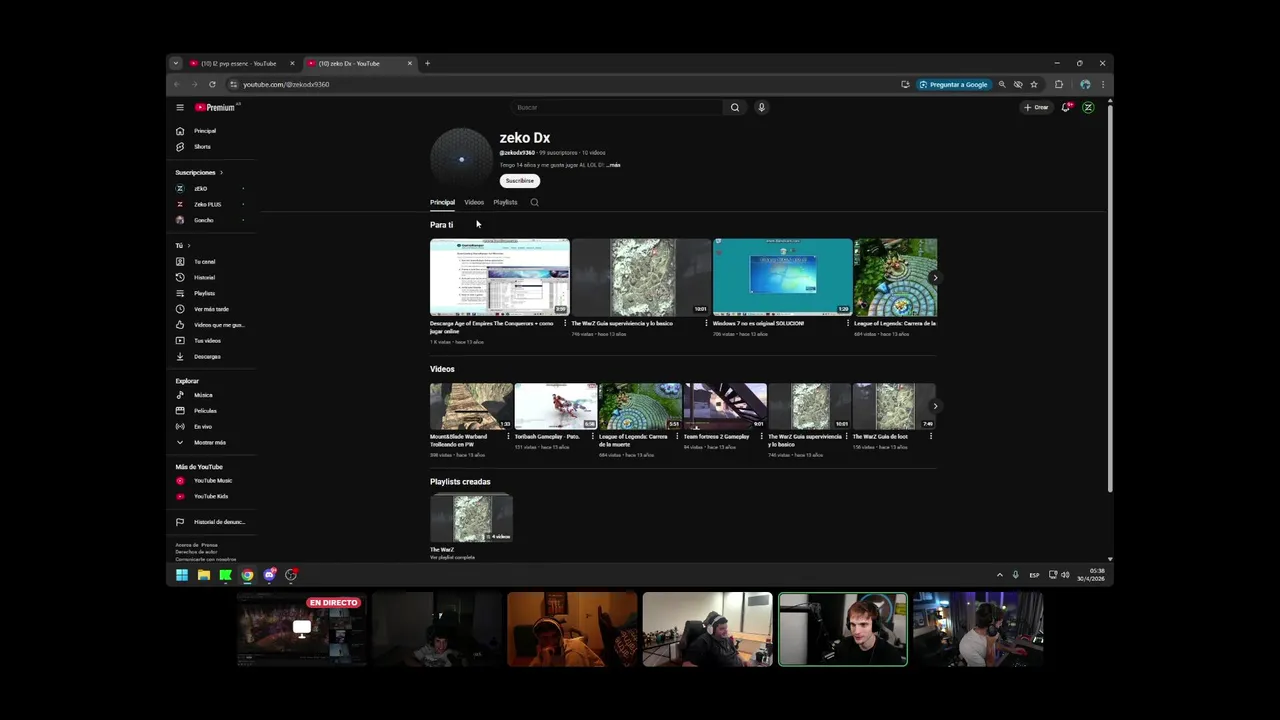This screenshot has width=1280, height=720.
Task: Open YouTube Kids from the sidebar
Action: [x=211, y=497]
